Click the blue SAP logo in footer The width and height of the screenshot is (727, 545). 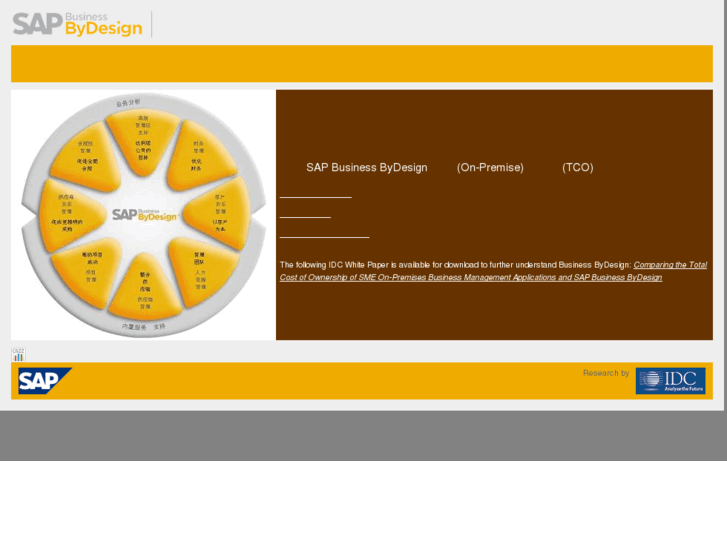pyautogui.click(x=45, y=381)
